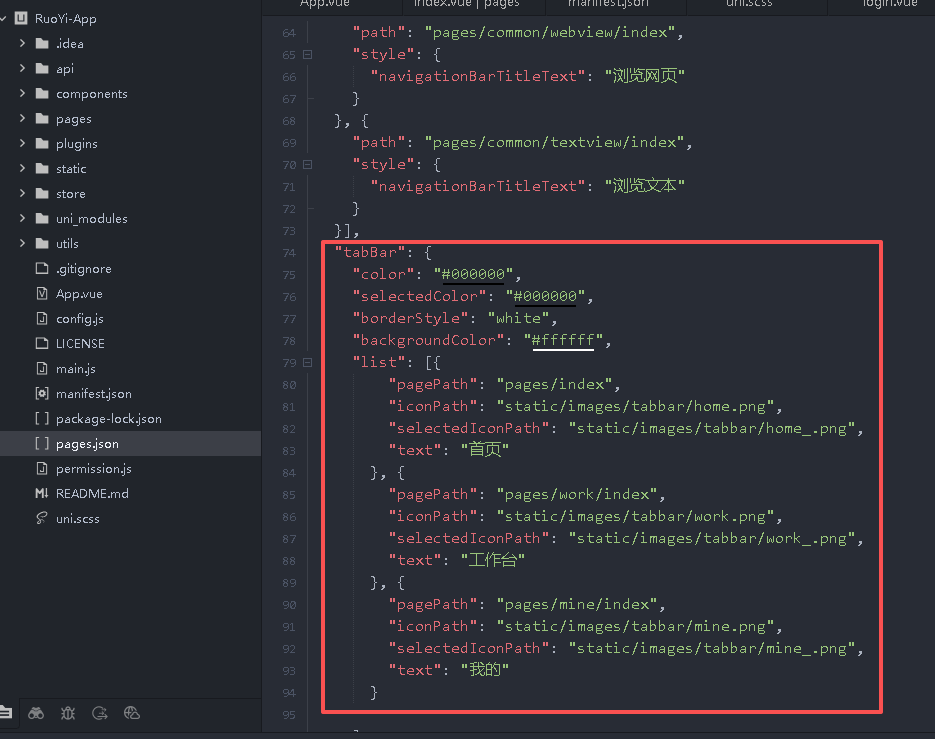935x739 pixels.
Task: Click line number 83 in the gutter
Action: 289,450
